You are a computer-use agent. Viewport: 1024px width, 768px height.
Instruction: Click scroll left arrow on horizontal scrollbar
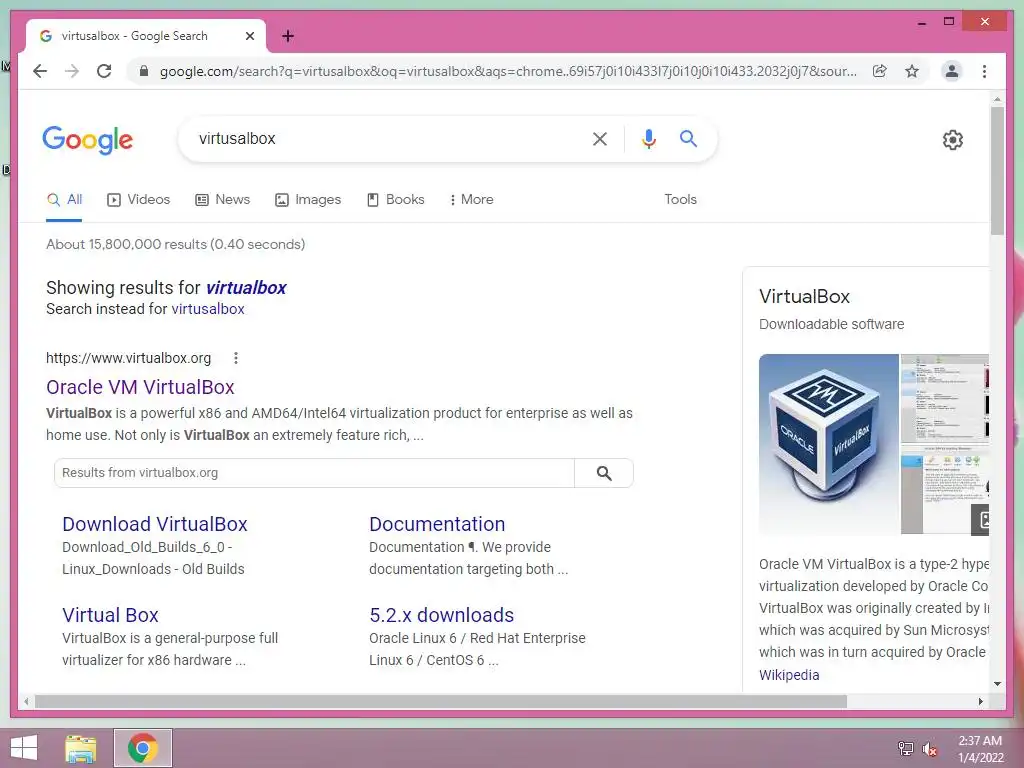[25, 701]
